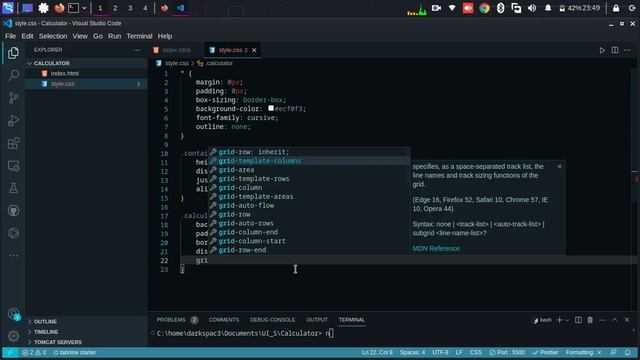
Task: Click Spaces: 4 indentation setting
Action: click(412, 352)
